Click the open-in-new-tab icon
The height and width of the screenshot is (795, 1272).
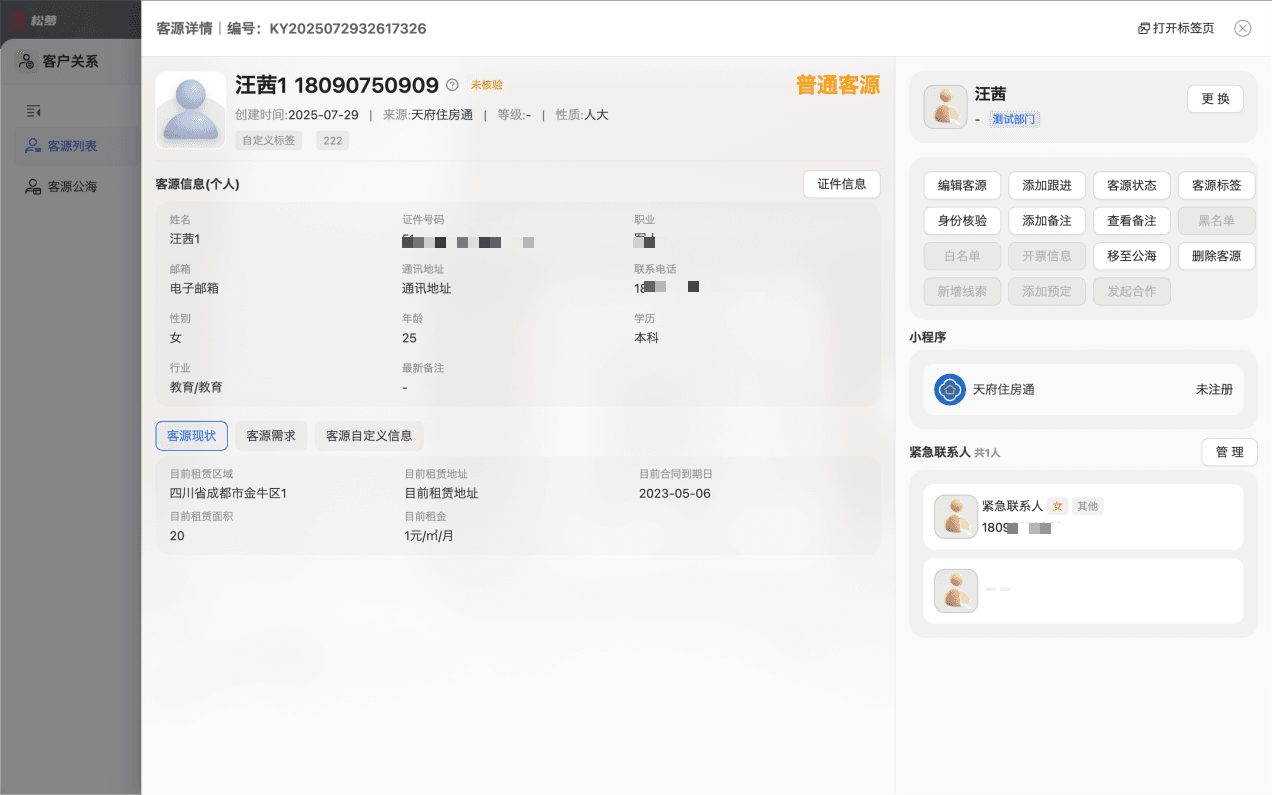[1144, 28]
